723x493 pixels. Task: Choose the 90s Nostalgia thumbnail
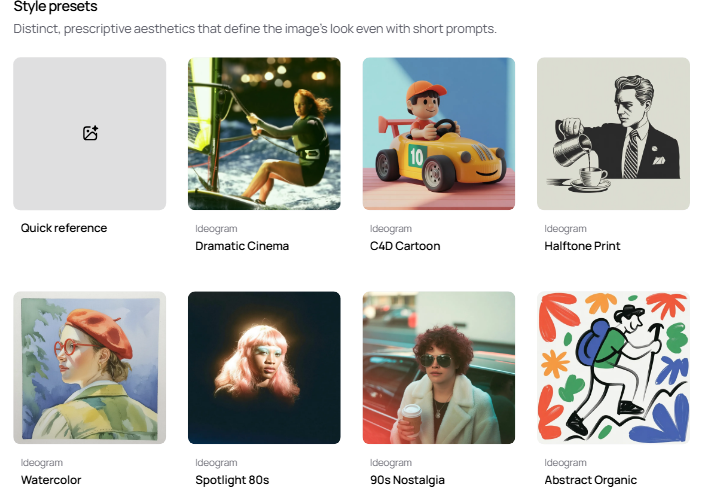pyautogui.click(x=439, y=368)
